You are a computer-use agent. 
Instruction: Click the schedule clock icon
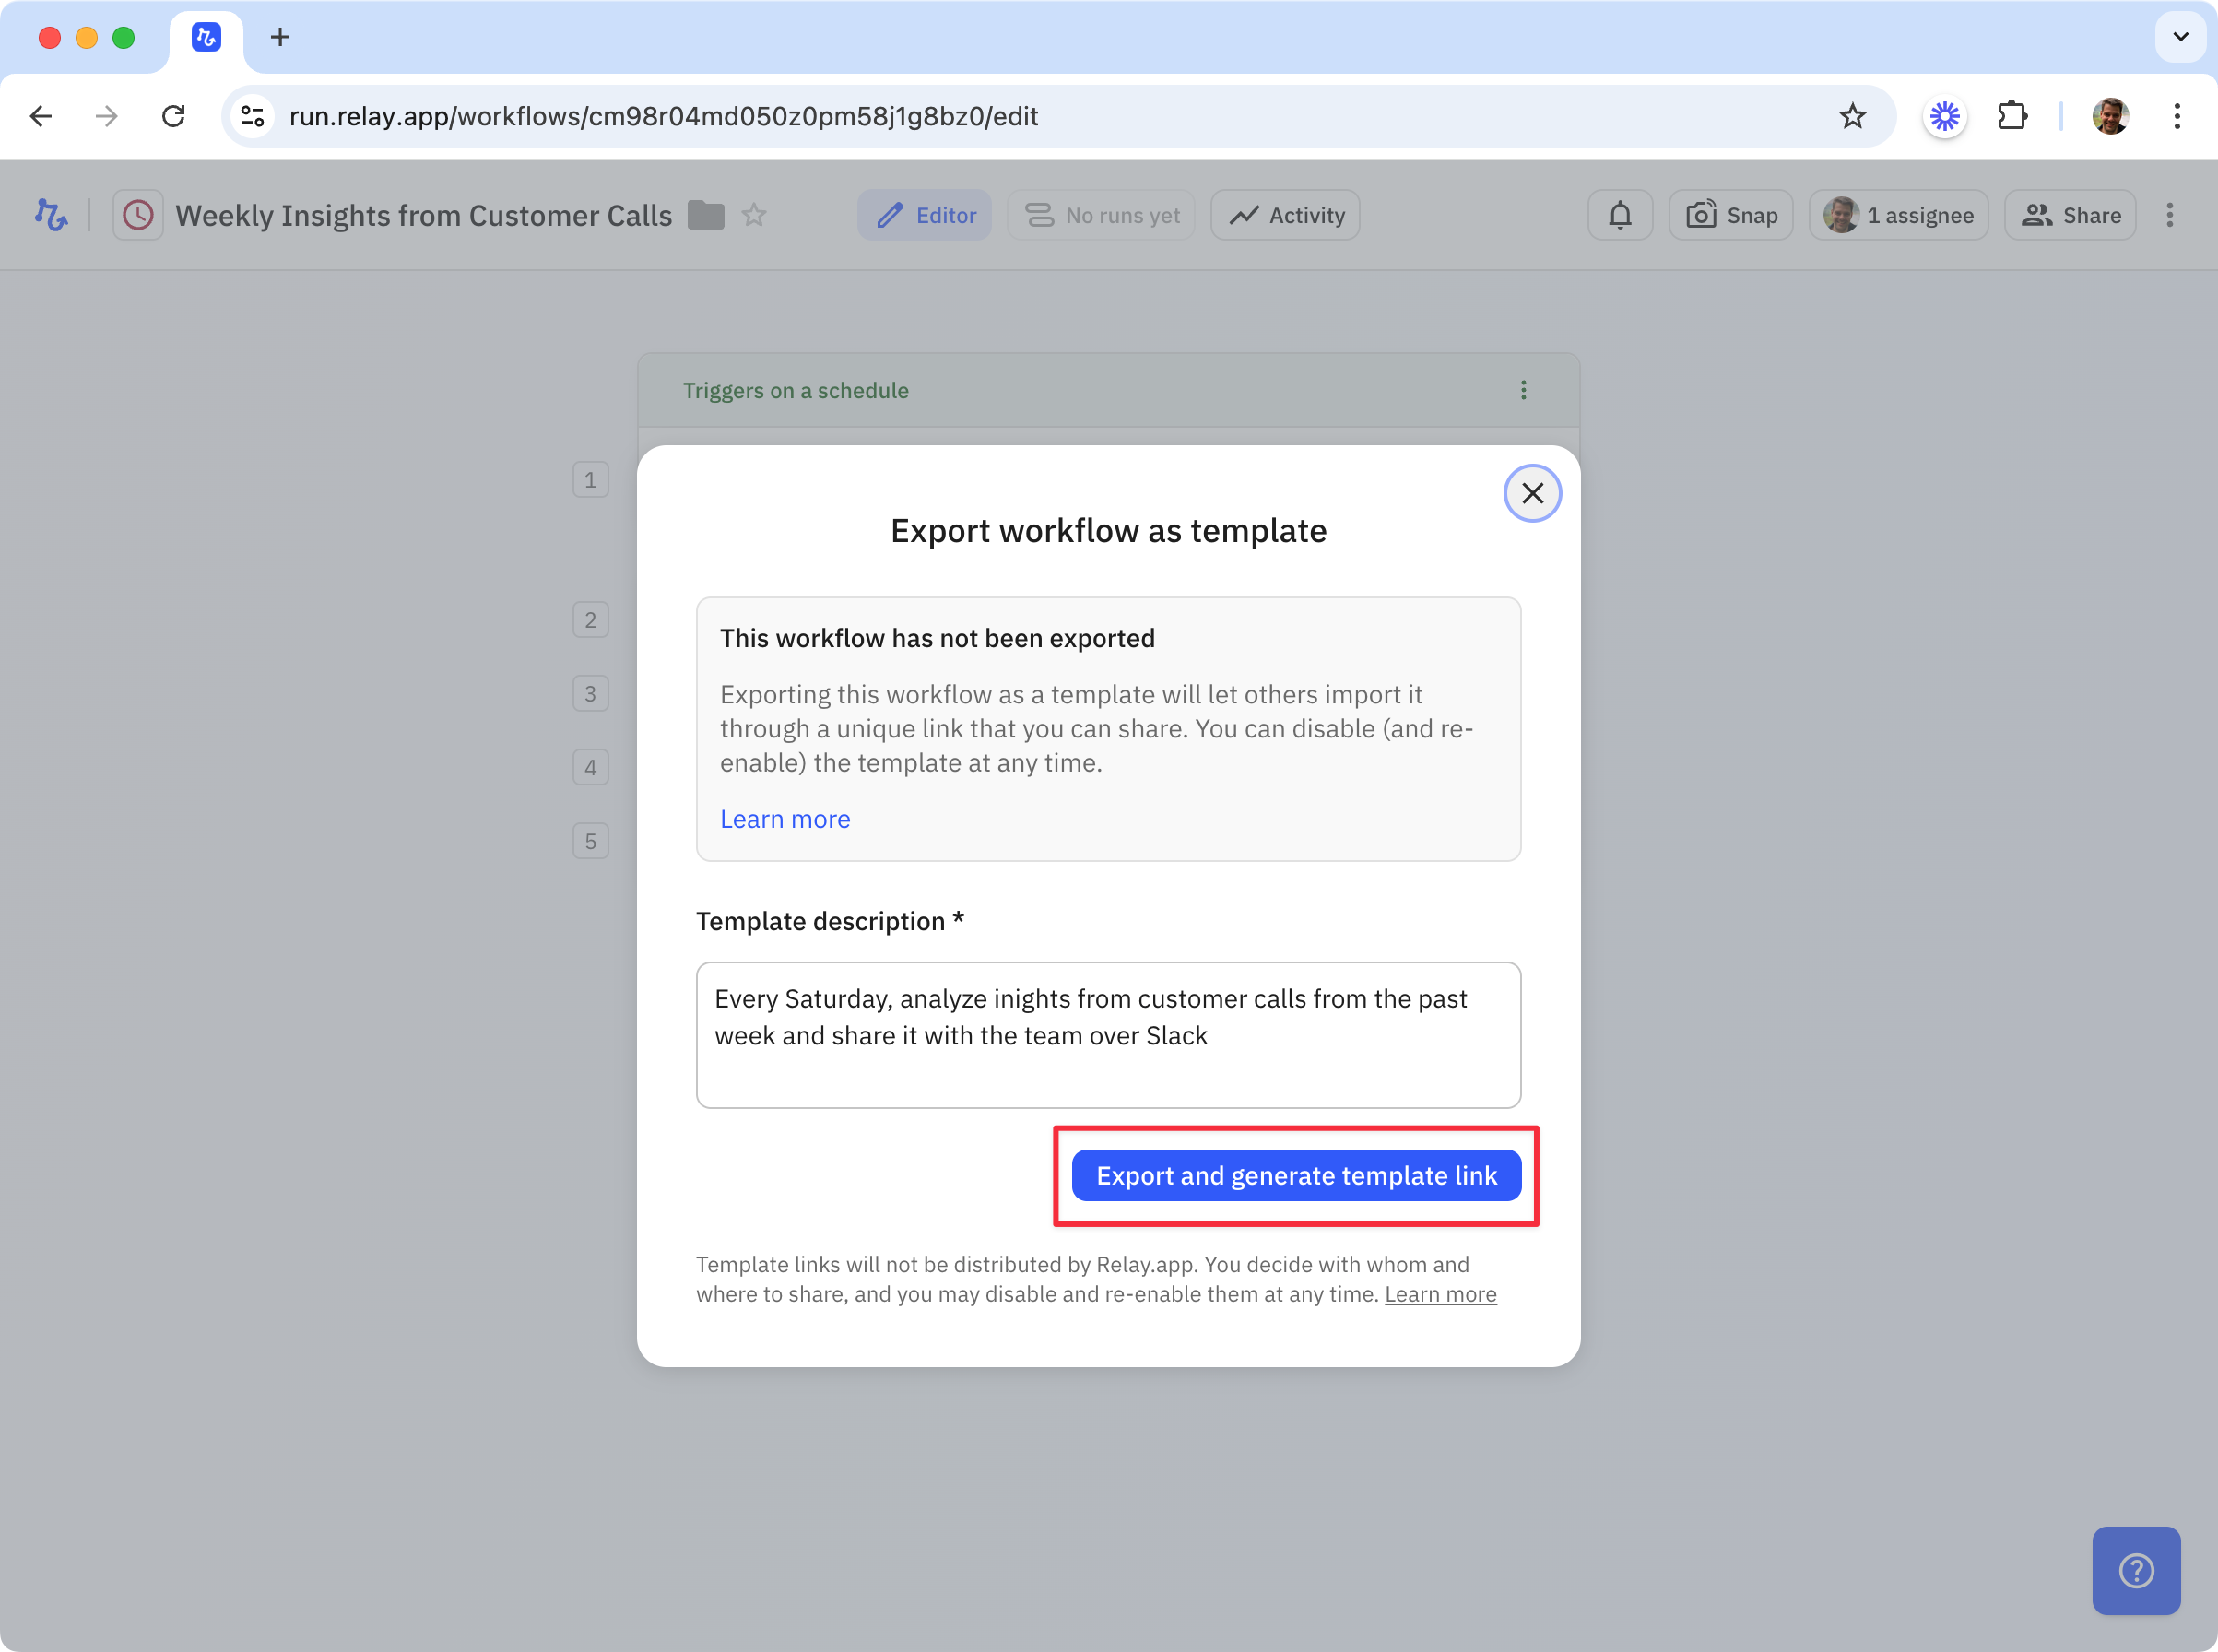[x=138, y=215]
